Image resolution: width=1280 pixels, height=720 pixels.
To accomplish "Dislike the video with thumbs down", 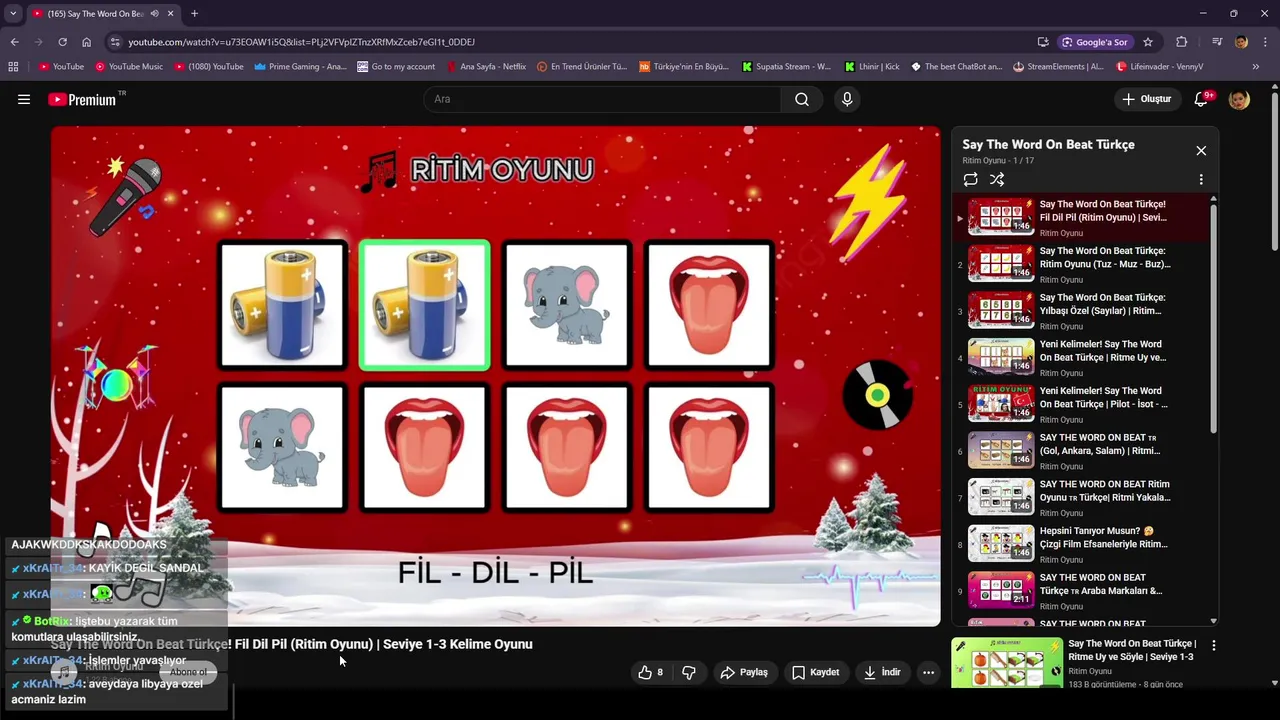I will coord(689,672).
